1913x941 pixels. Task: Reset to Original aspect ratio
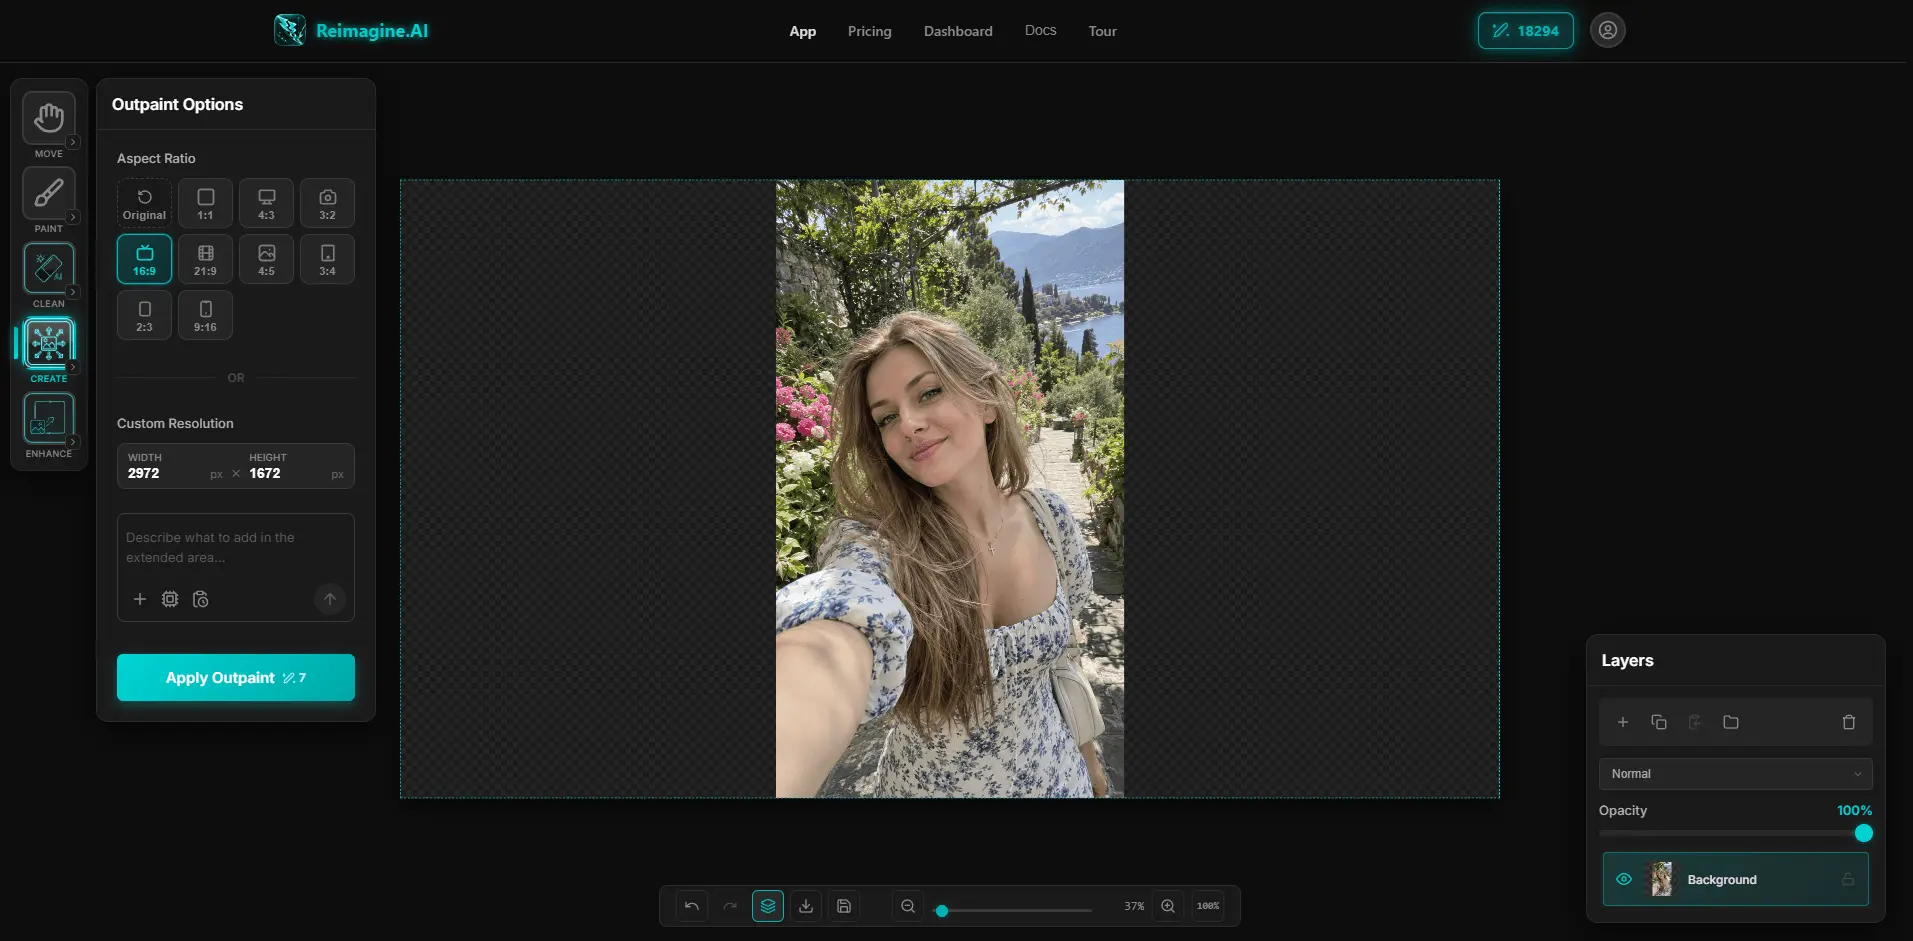click(x=145, y=203)
